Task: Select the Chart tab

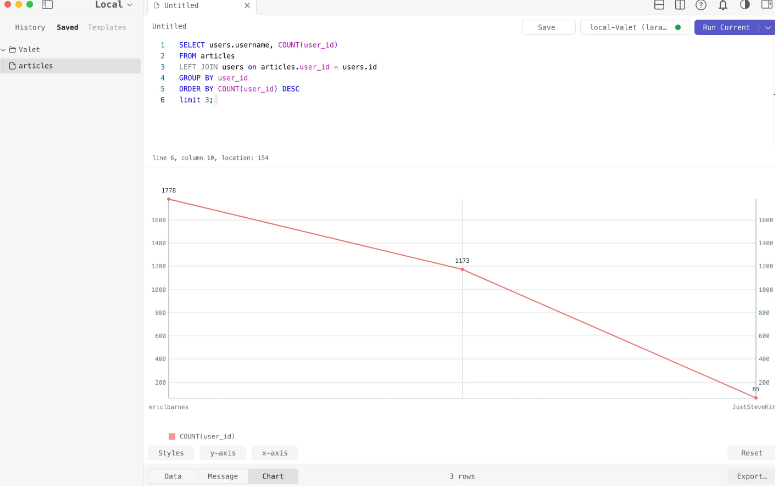Action: pos(273,476)
